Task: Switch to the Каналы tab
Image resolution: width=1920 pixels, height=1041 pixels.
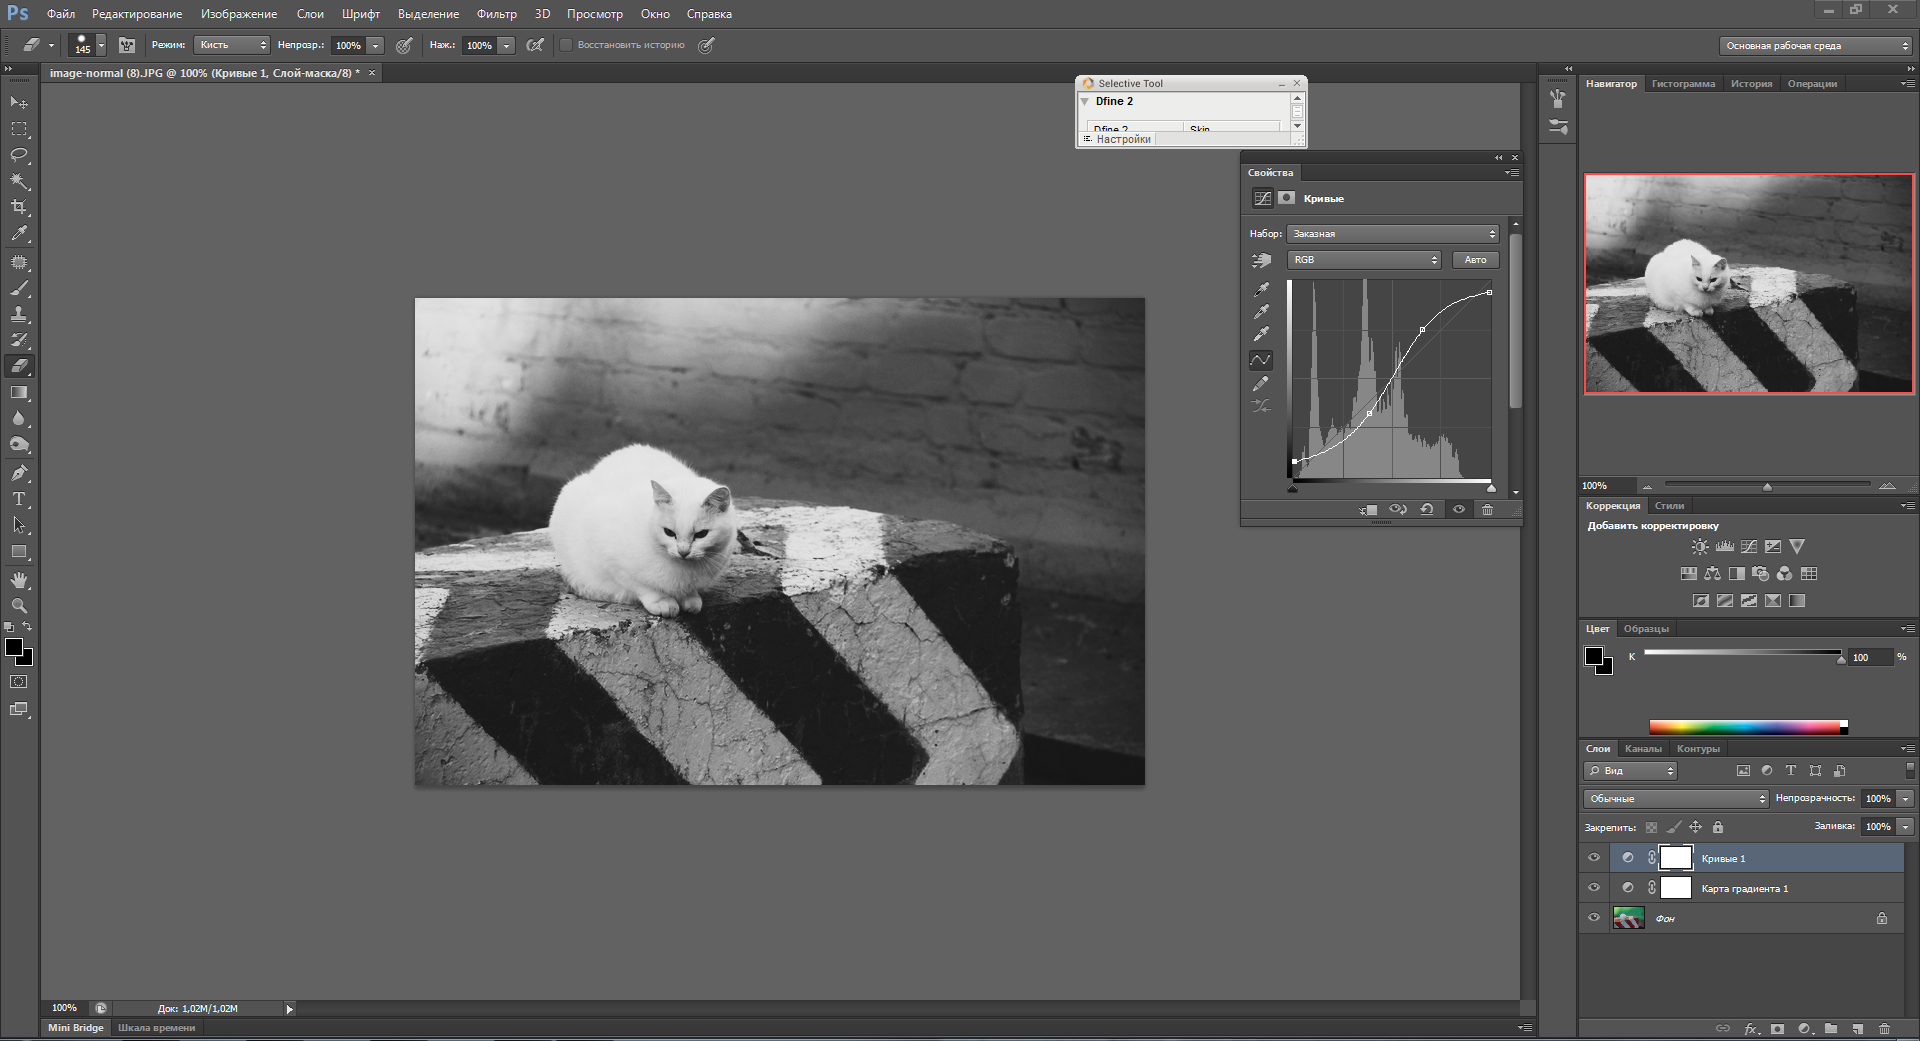Action: 1643,749
